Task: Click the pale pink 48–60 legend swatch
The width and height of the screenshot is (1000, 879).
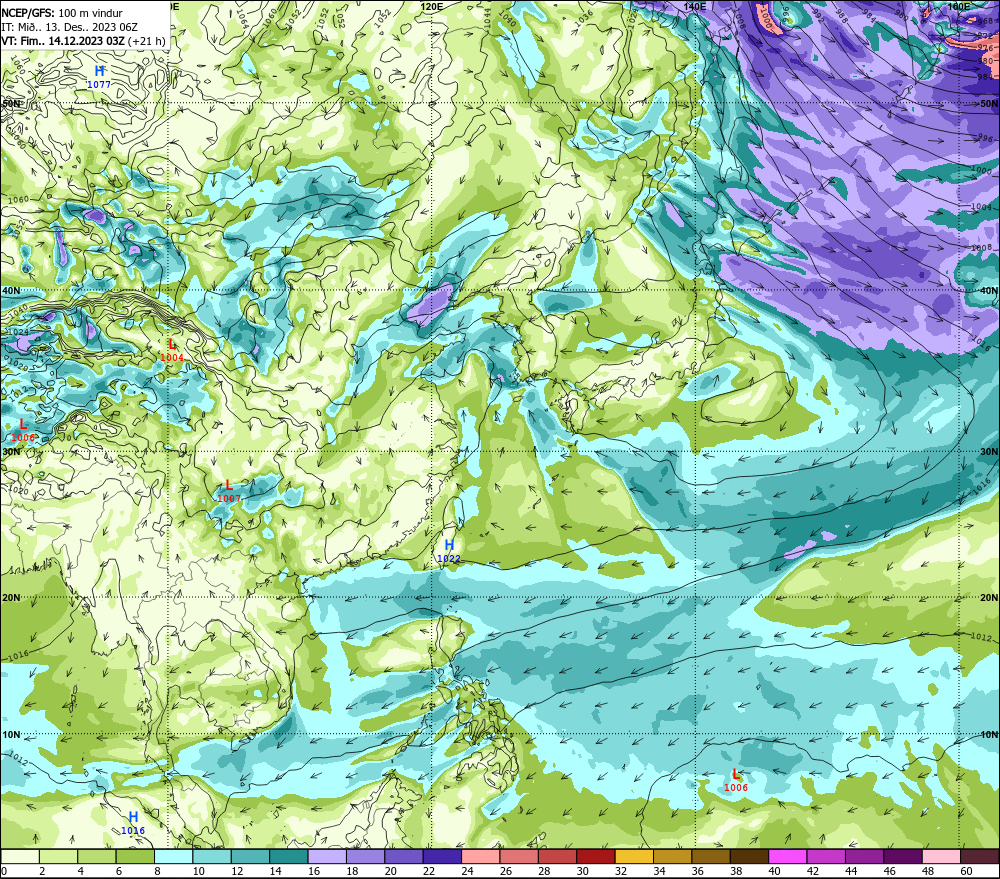Action: coord(941,856)
